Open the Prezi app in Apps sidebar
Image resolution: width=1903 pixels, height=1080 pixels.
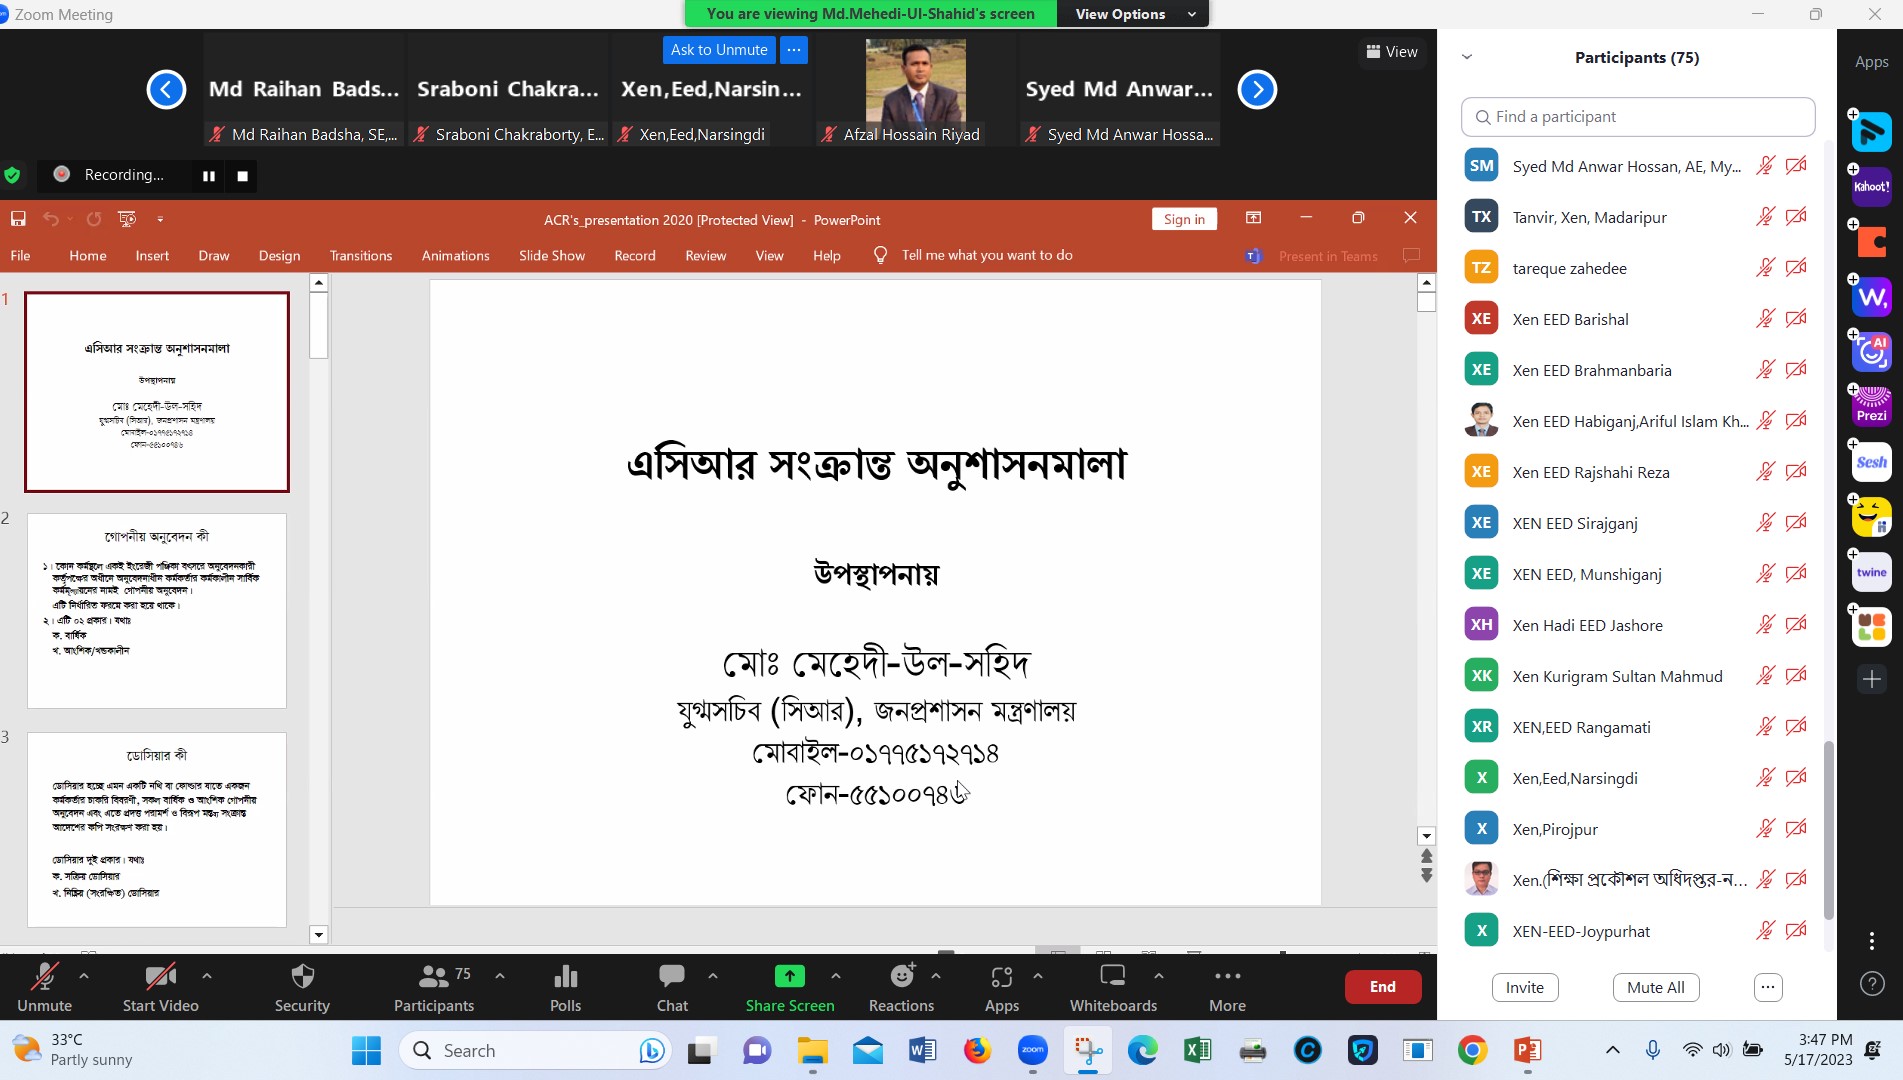pos(1871,407)
